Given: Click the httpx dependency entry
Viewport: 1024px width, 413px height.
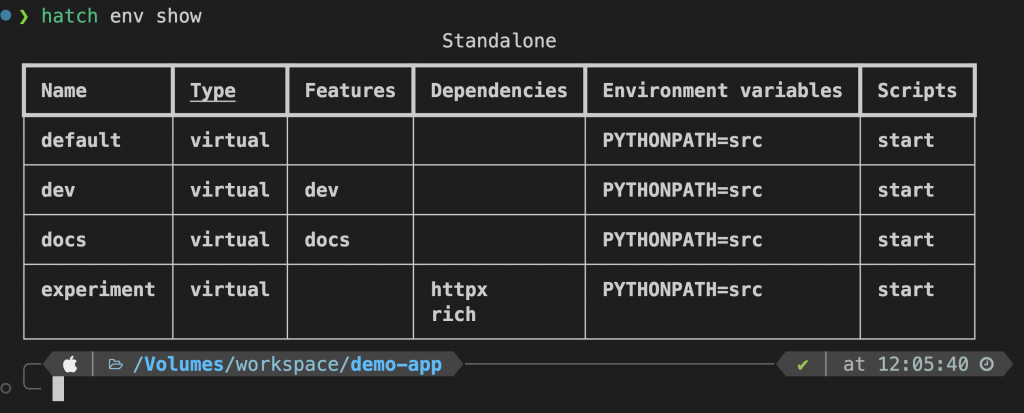Looking at the screenshot, I should pyautogui.click(x=459, y=290).
